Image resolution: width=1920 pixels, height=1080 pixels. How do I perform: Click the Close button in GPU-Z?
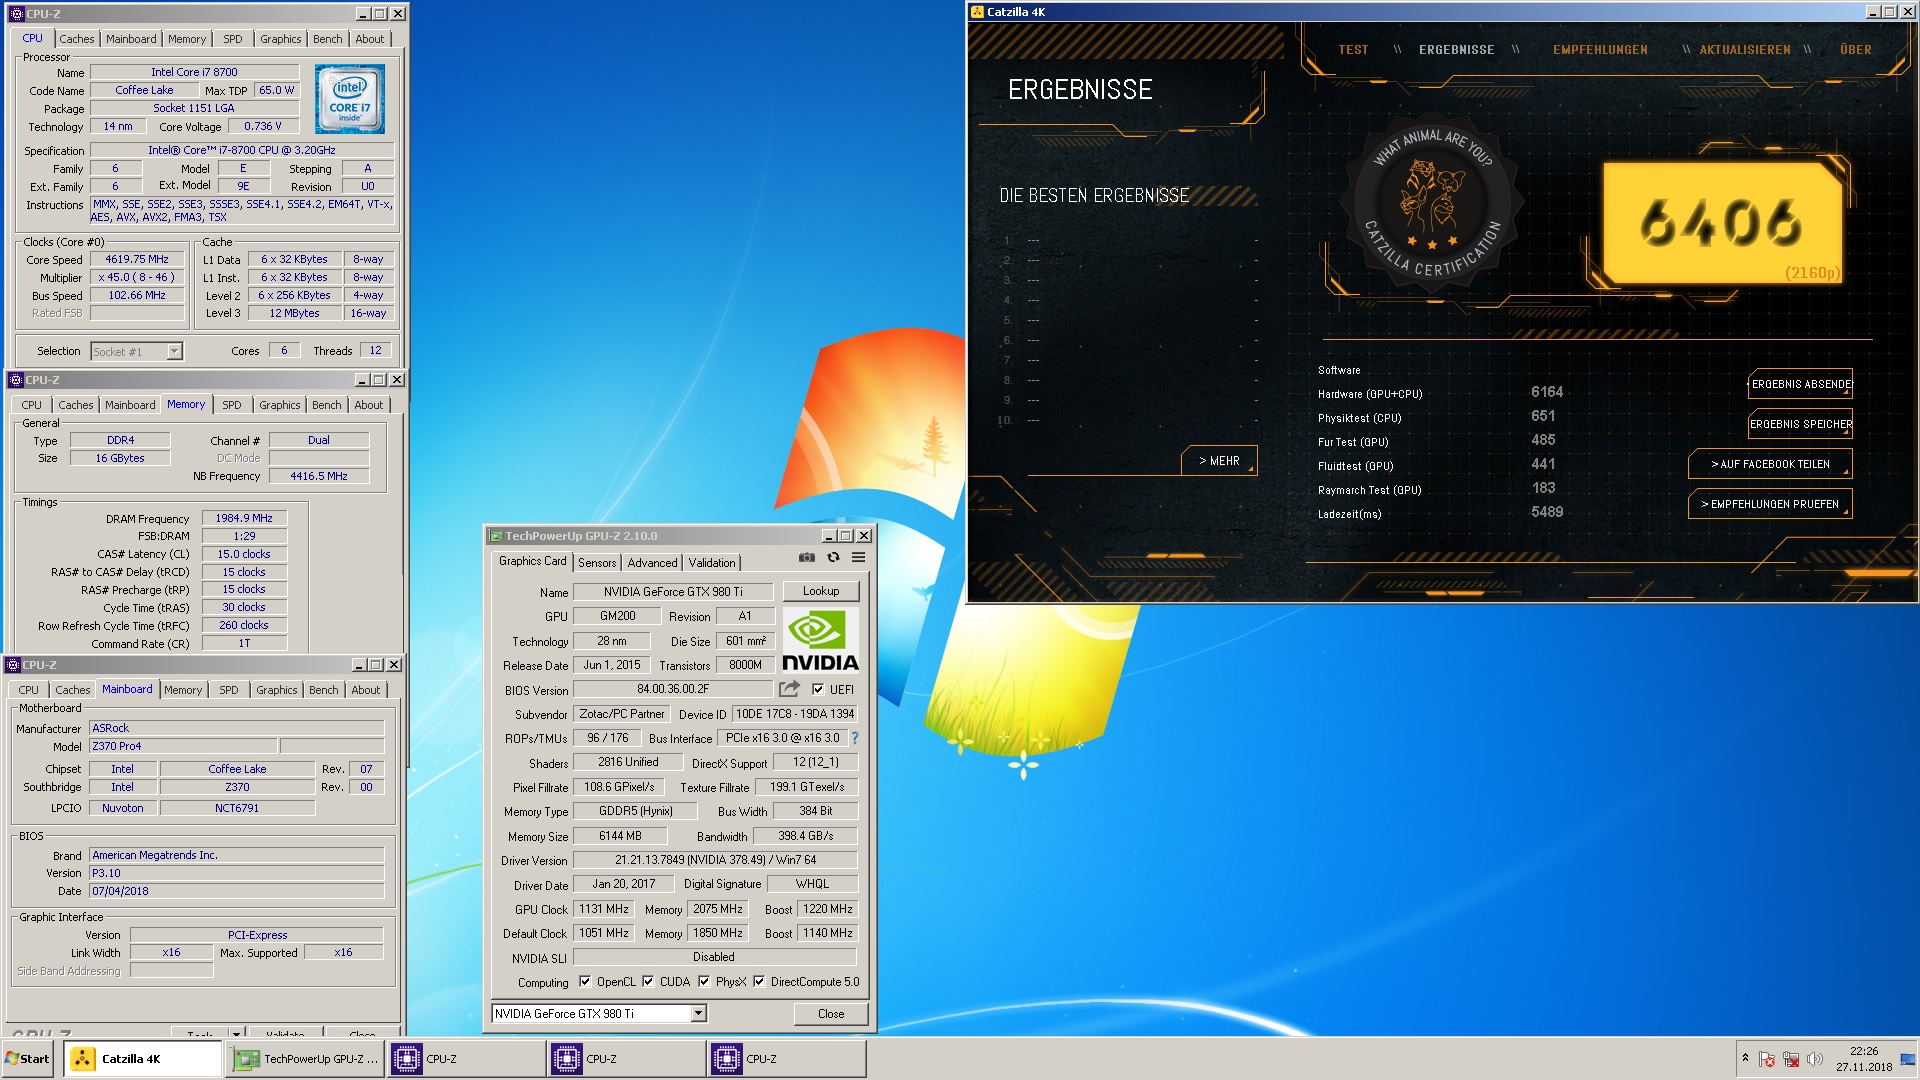(831, 1014)
